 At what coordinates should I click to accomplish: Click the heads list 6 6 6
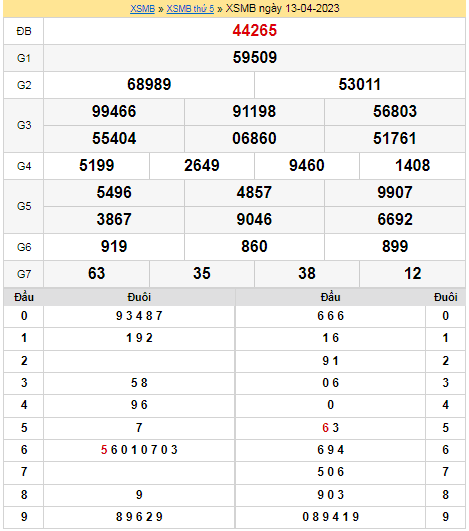[331, 316]
